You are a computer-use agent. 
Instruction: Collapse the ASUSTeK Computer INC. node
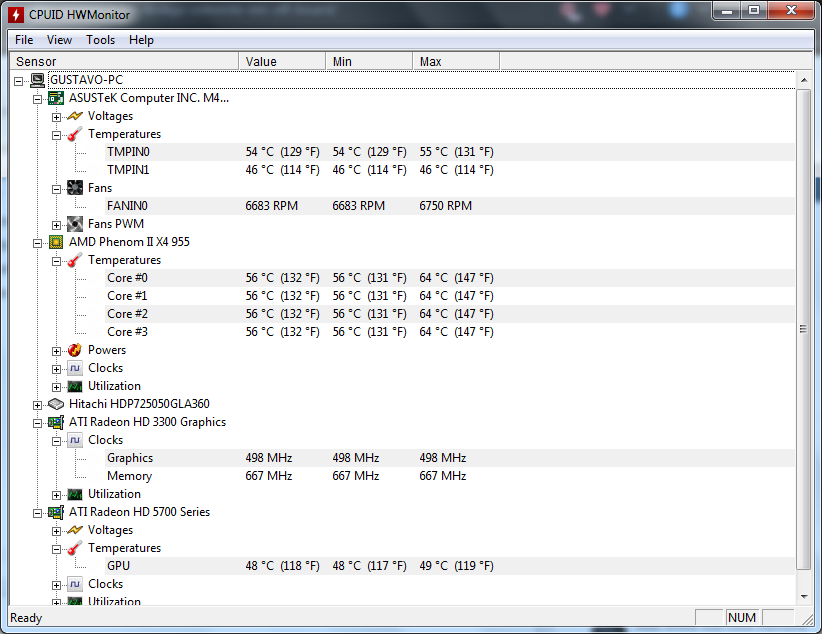point(38,99)
